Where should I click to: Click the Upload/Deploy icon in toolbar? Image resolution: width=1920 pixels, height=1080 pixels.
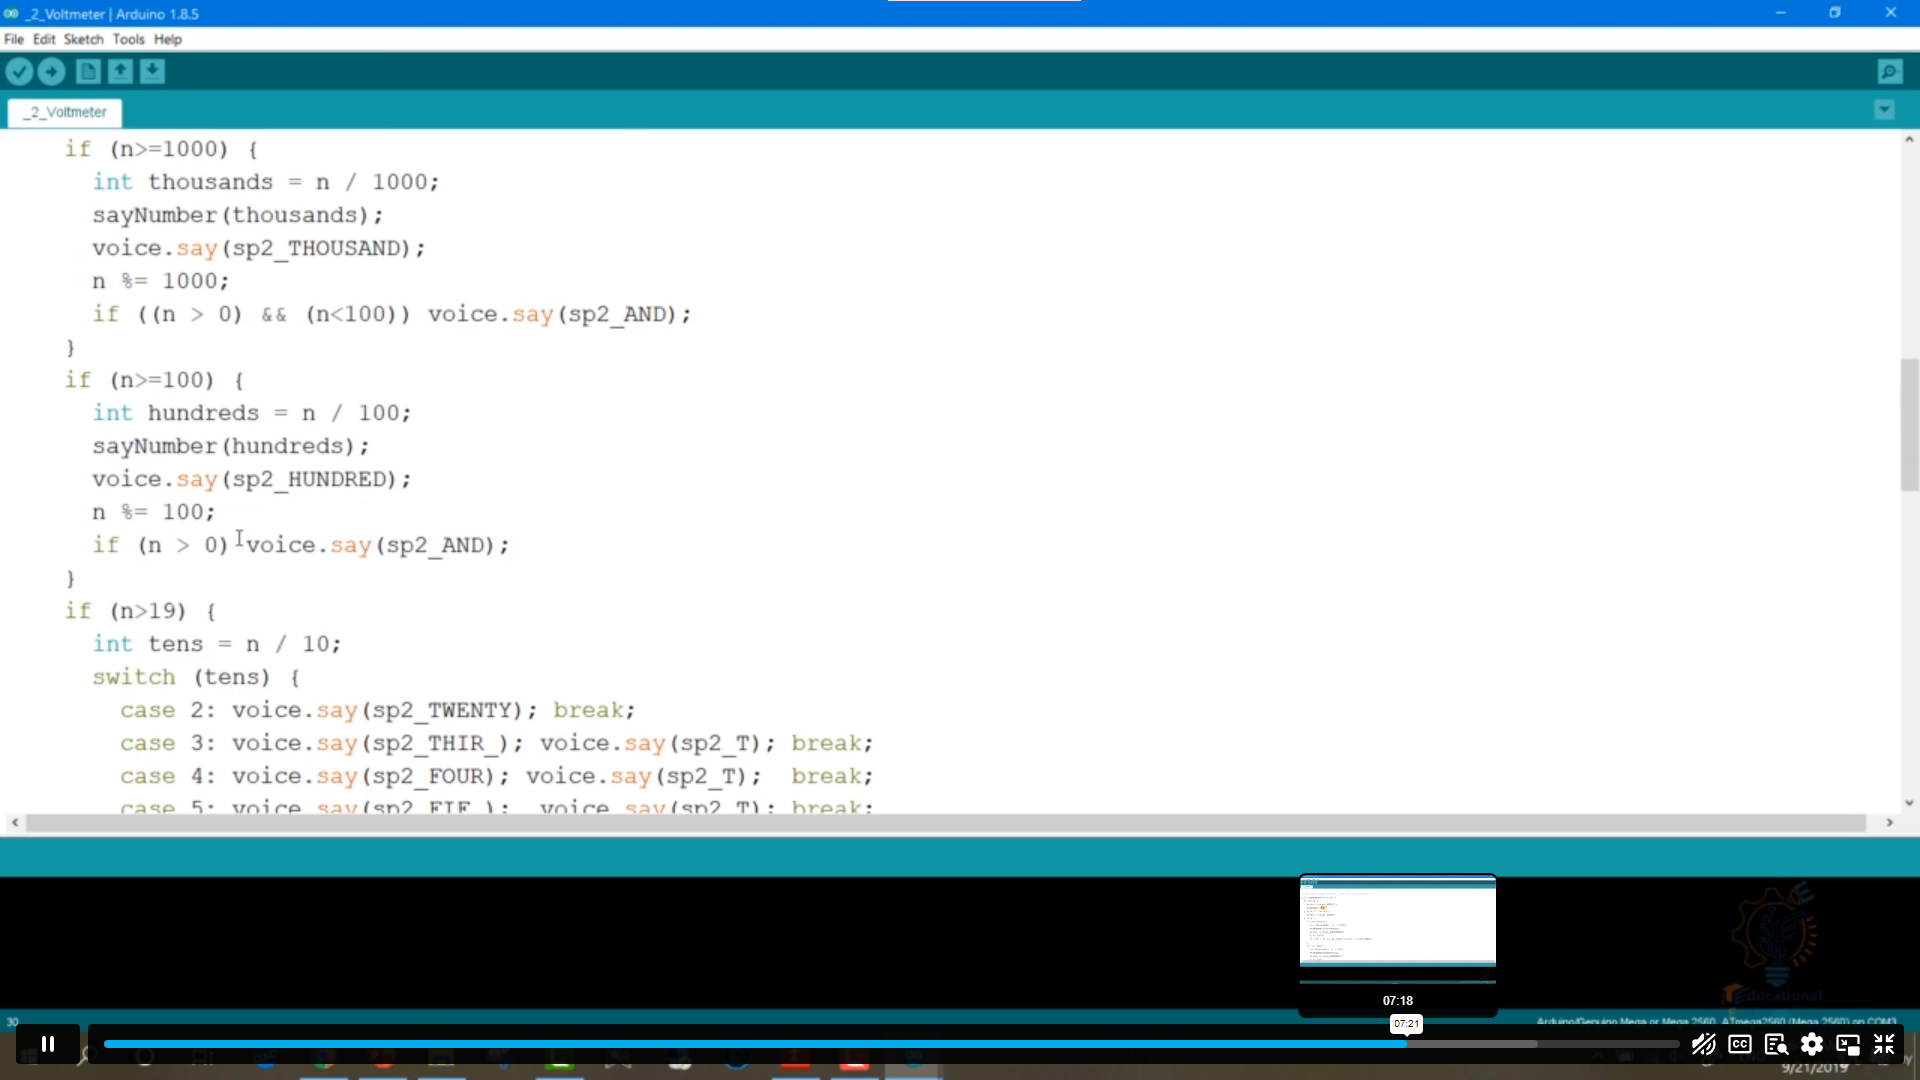coord(51,70)
